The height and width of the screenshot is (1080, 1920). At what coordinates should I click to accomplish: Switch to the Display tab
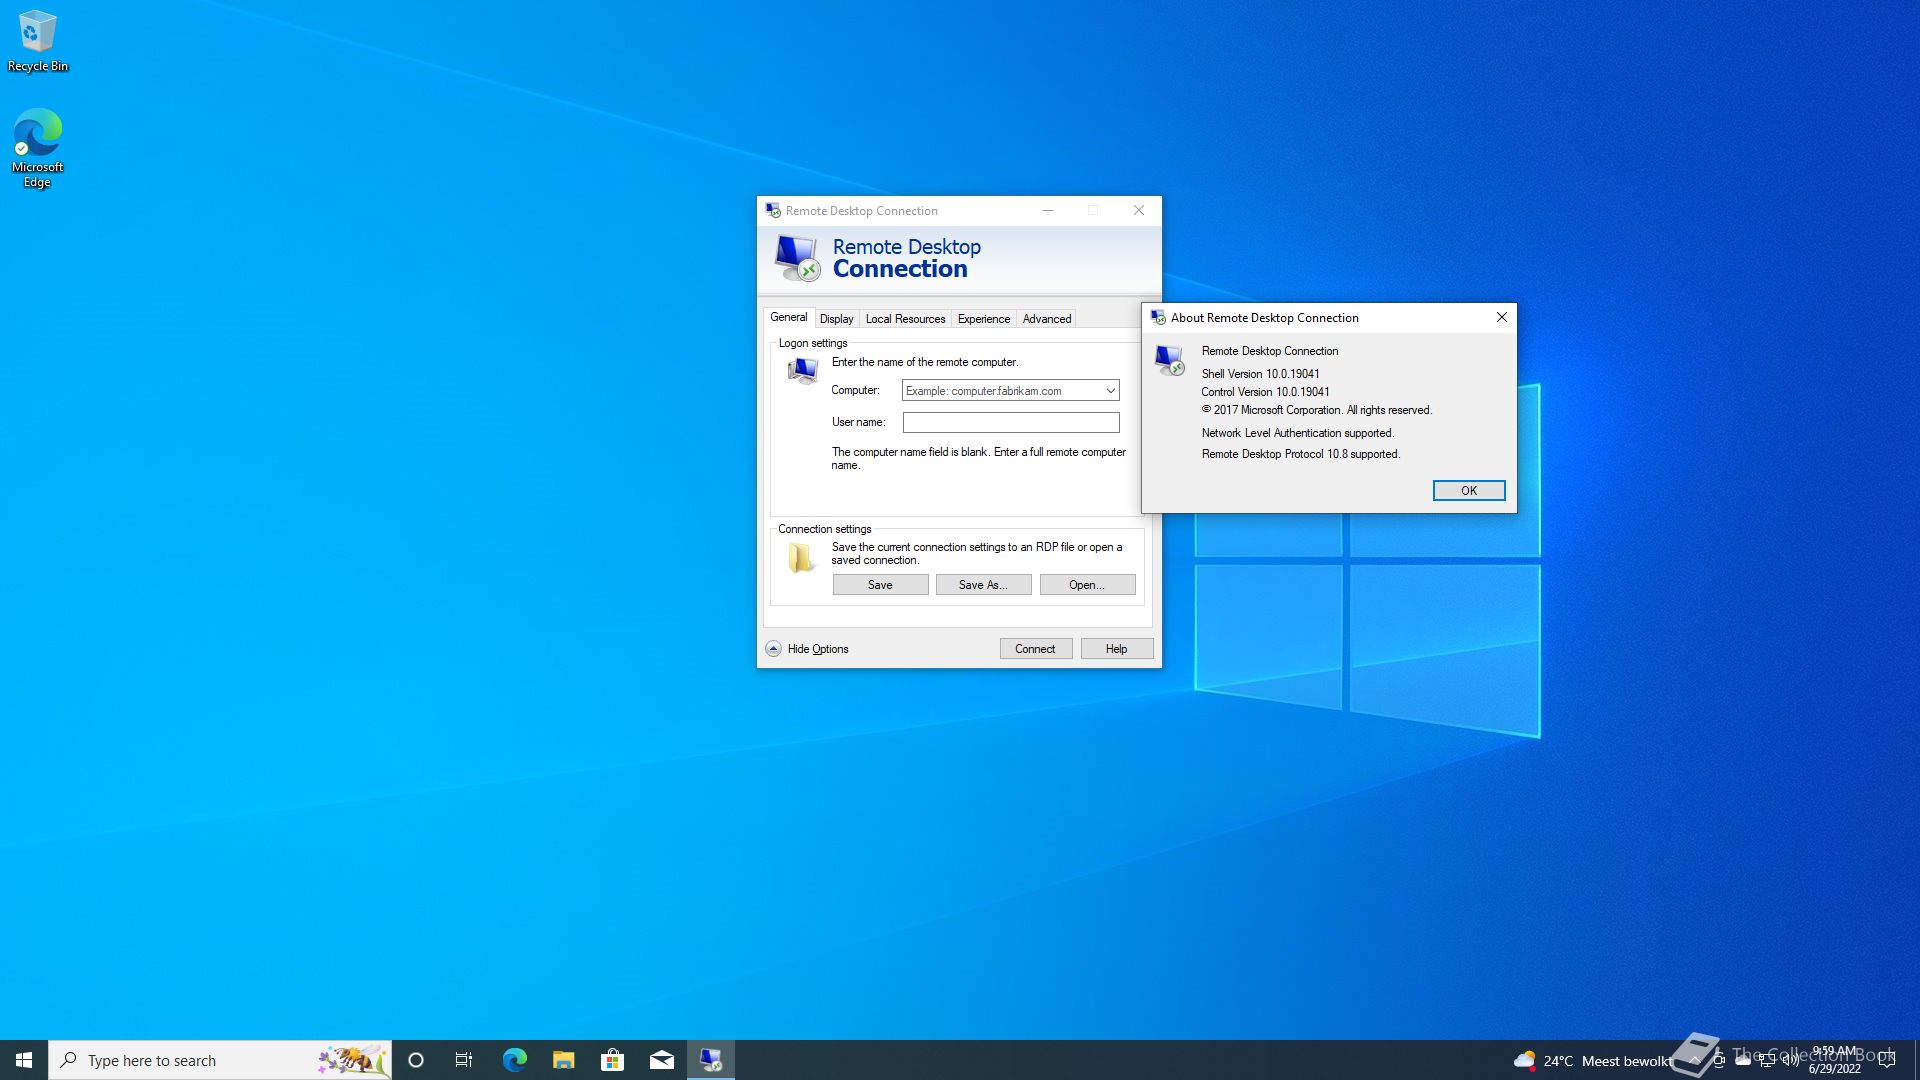836,319
